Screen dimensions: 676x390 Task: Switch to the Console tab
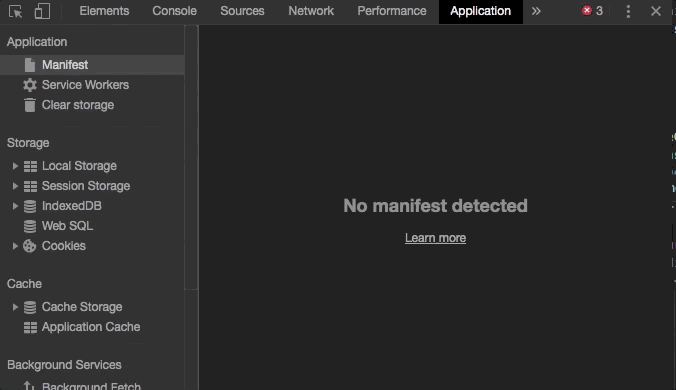coord(174,11)
